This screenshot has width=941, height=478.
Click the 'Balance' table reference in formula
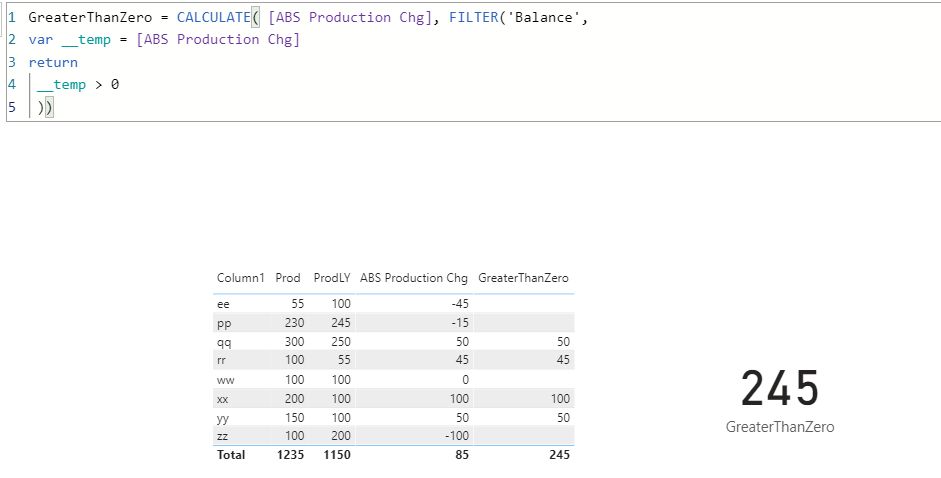tap(544, 17)
